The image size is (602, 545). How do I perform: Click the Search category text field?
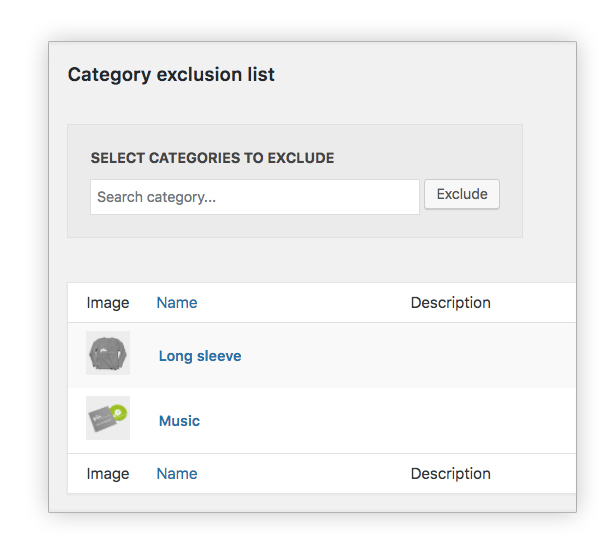(255, 197)
